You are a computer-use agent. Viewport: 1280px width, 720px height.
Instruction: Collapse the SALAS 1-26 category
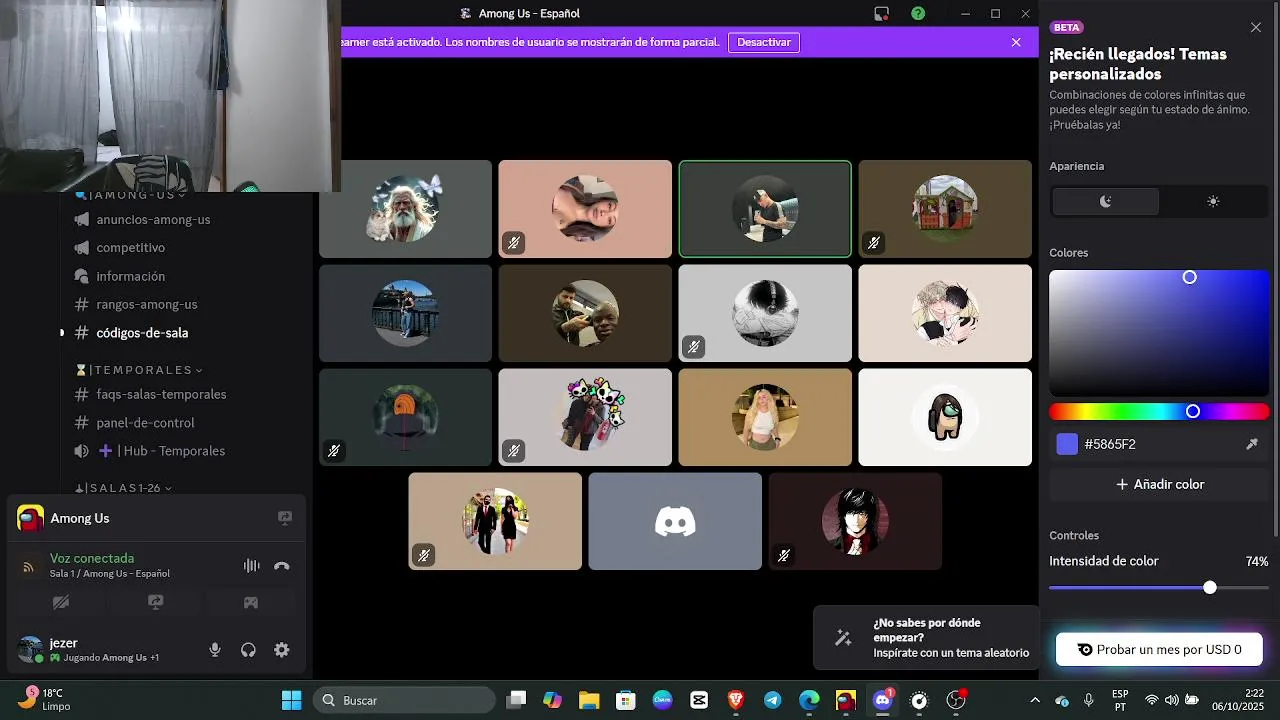[124, 488]
